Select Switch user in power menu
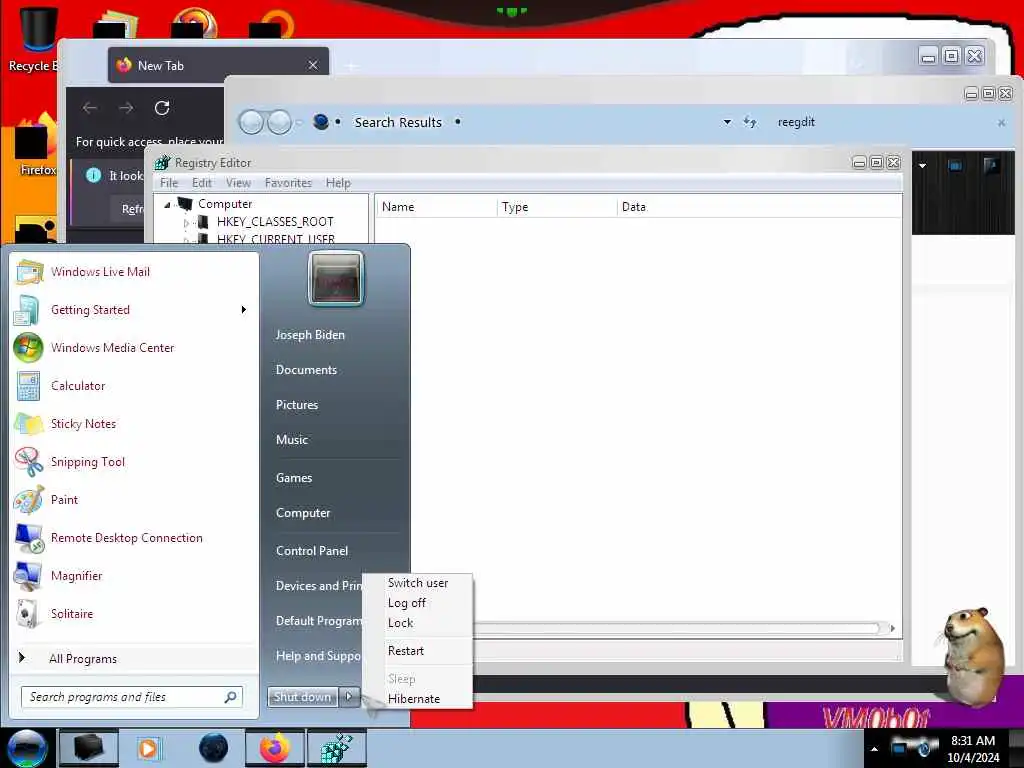The width and height of the screenshot is (1024, 768). pos(418,583)
